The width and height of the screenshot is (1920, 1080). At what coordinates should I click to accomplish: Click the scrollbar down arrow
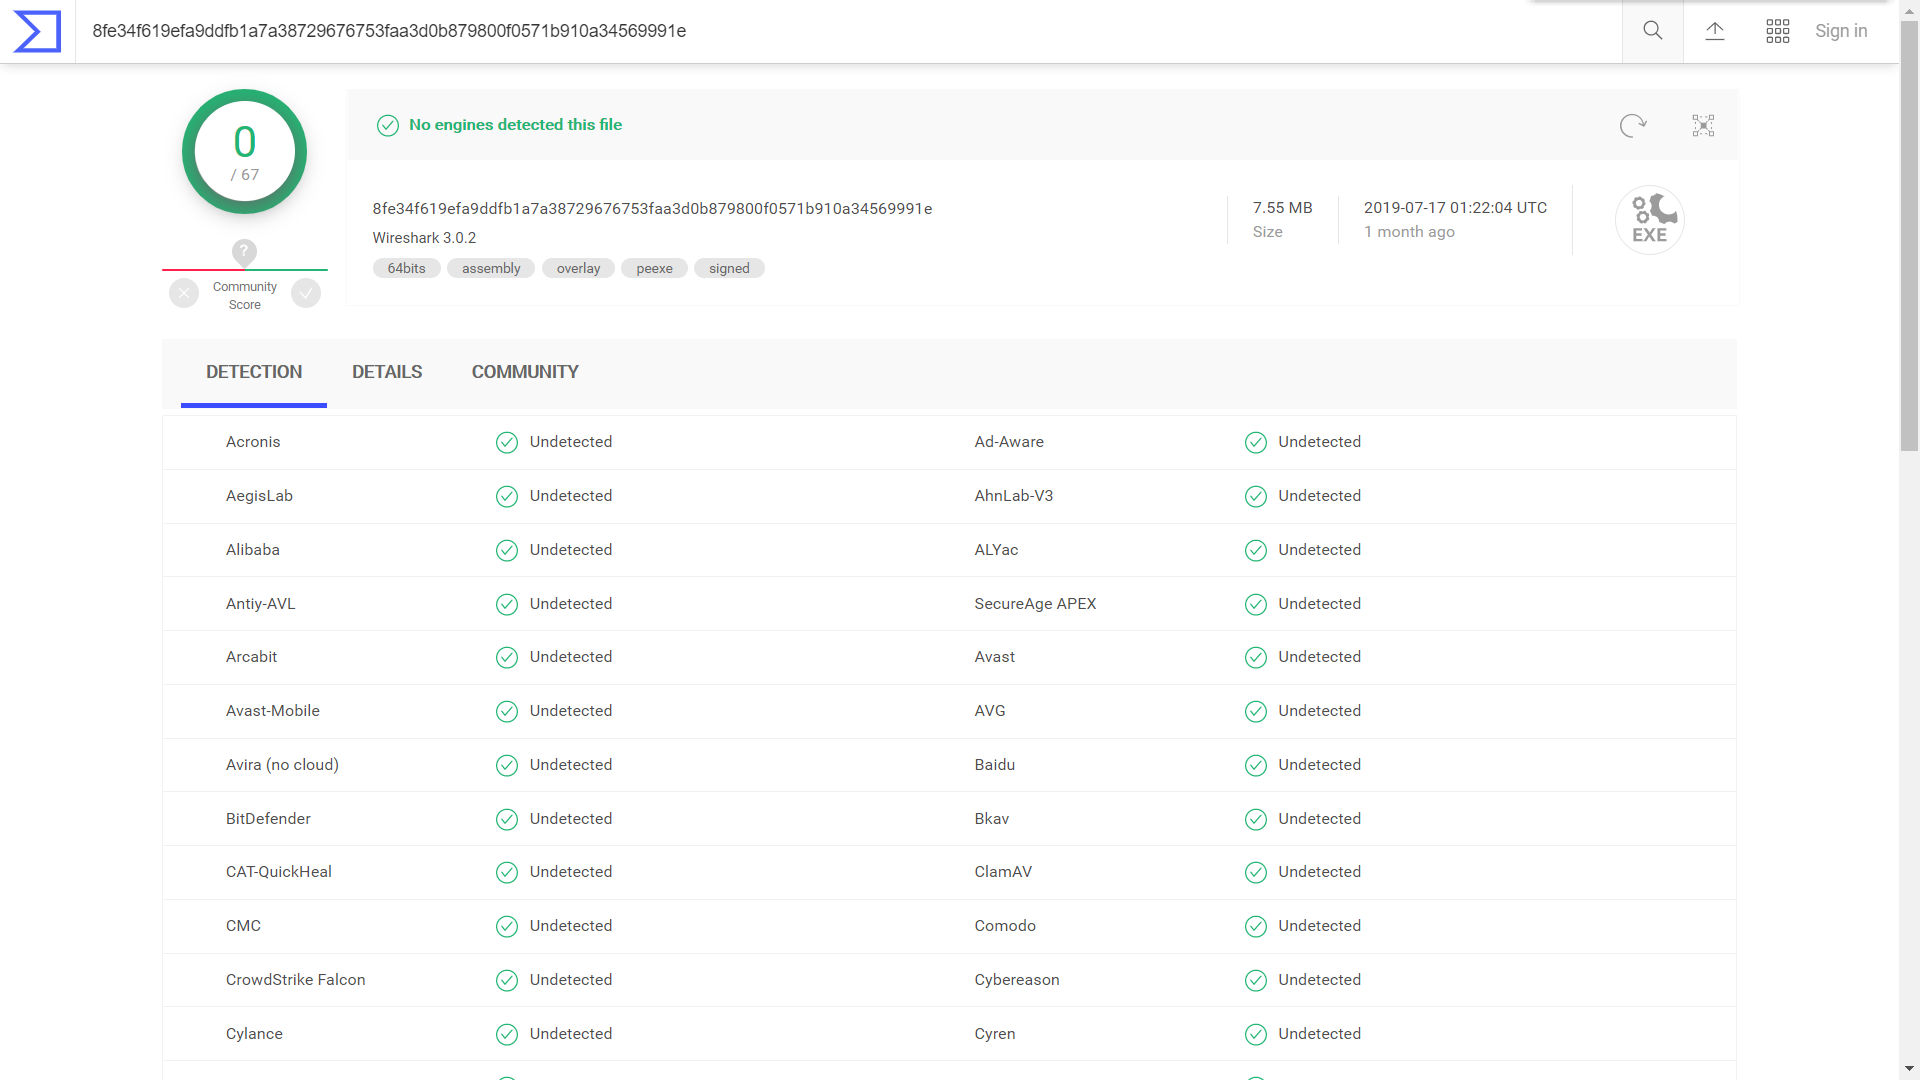(x=1909, y=1069)
